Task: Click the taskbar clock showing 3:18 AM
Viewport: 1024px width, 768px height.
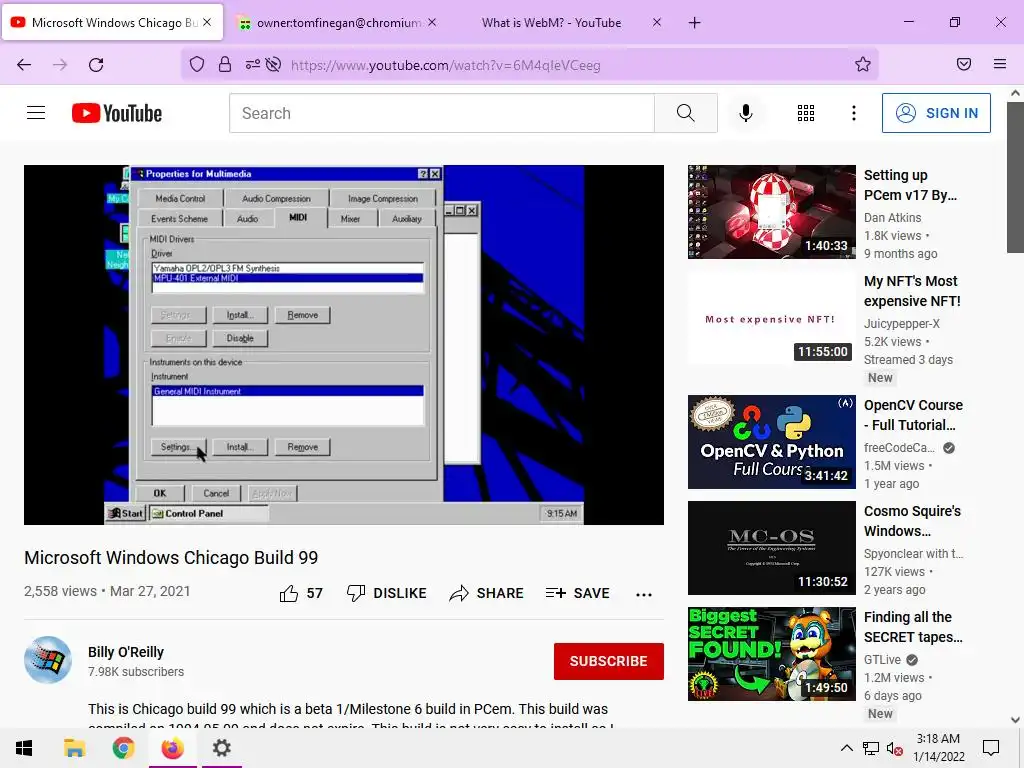Action: [x=938, y=748]
